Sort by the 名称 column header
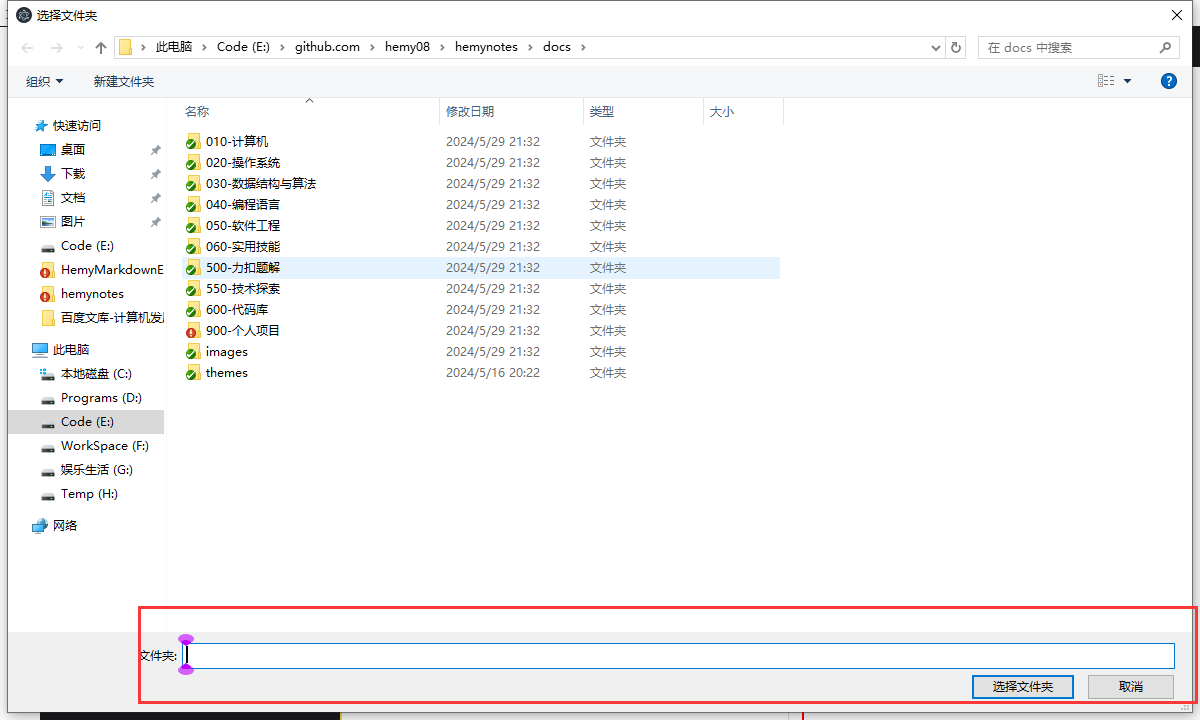This screenshot has width=1200, height=720. (197, 112)
